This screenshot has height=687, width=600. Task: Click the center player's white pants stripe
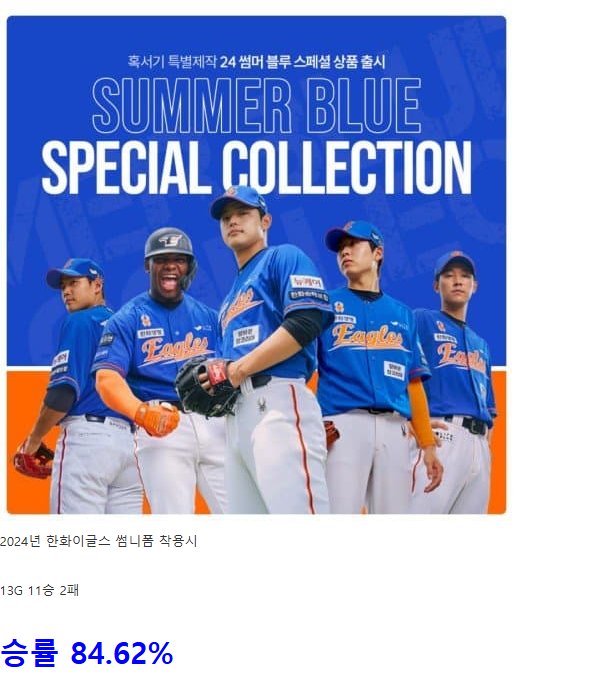click(x=303, y=447)
